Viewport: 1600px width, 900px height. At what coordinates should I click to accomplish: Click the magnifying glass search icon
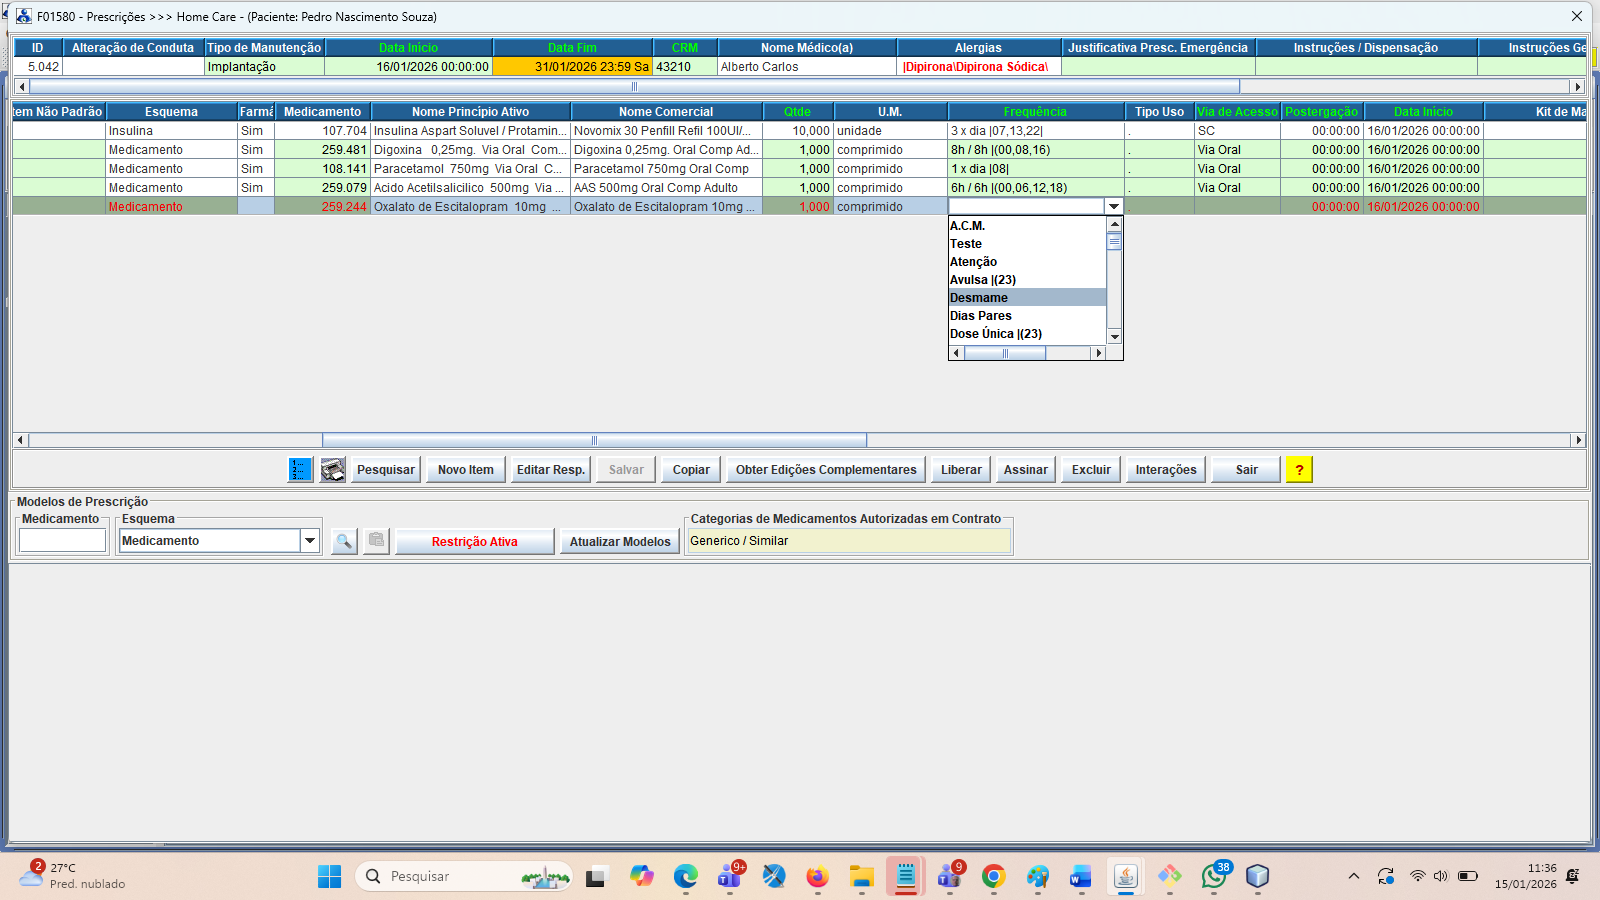(344, 541)
